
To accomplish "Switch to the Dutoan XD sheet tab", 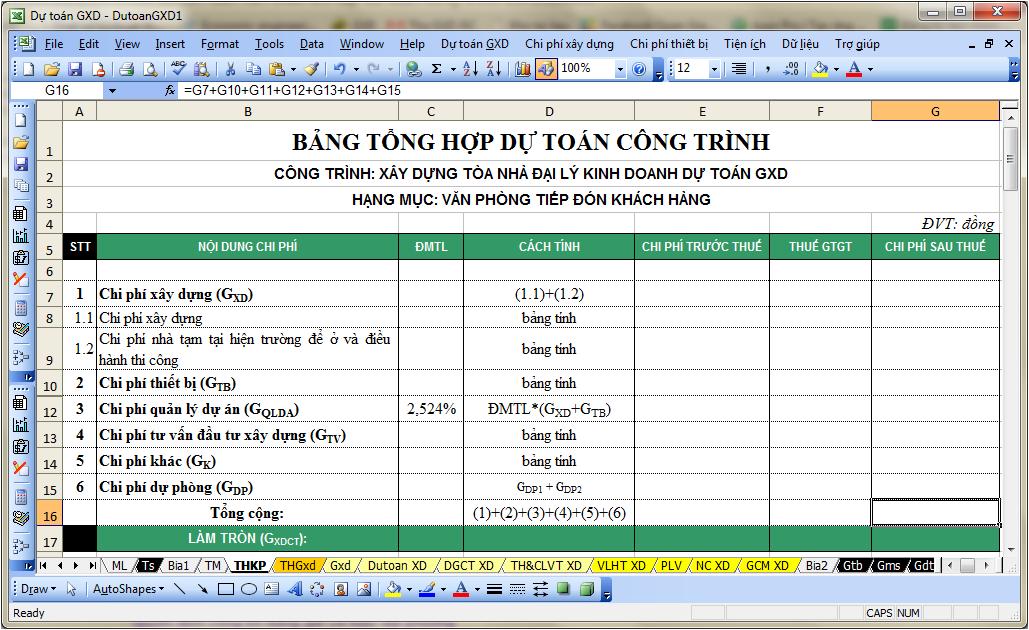I will pyautogui.click(x=396, y=566).
